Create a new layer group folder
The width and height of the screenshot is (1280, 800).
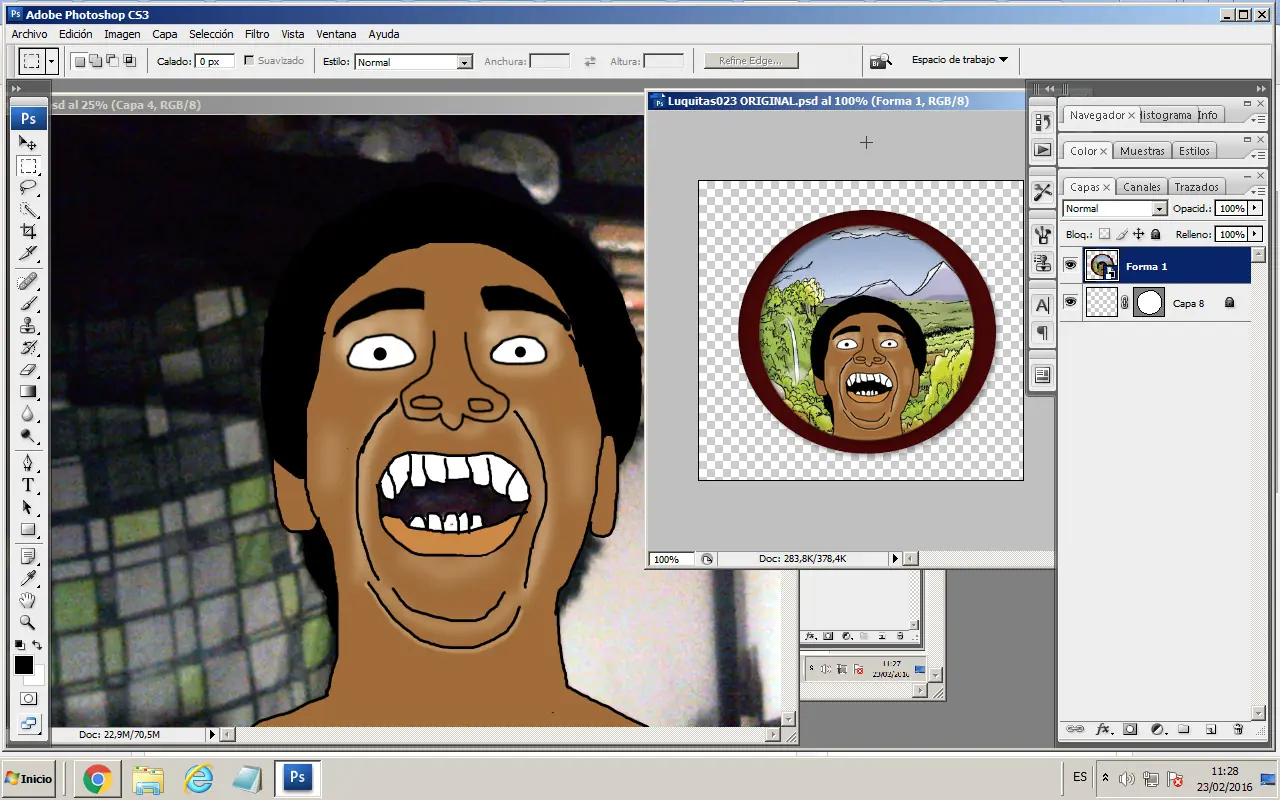point(1183,730)
